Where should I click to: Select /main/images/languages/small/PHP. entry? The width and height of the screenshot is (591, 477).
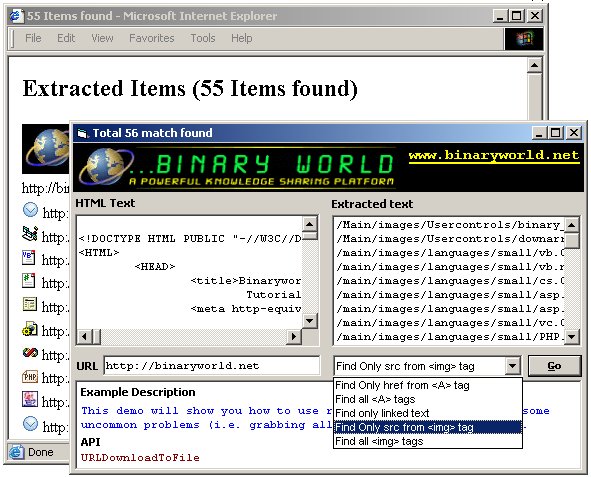point(450,336)
